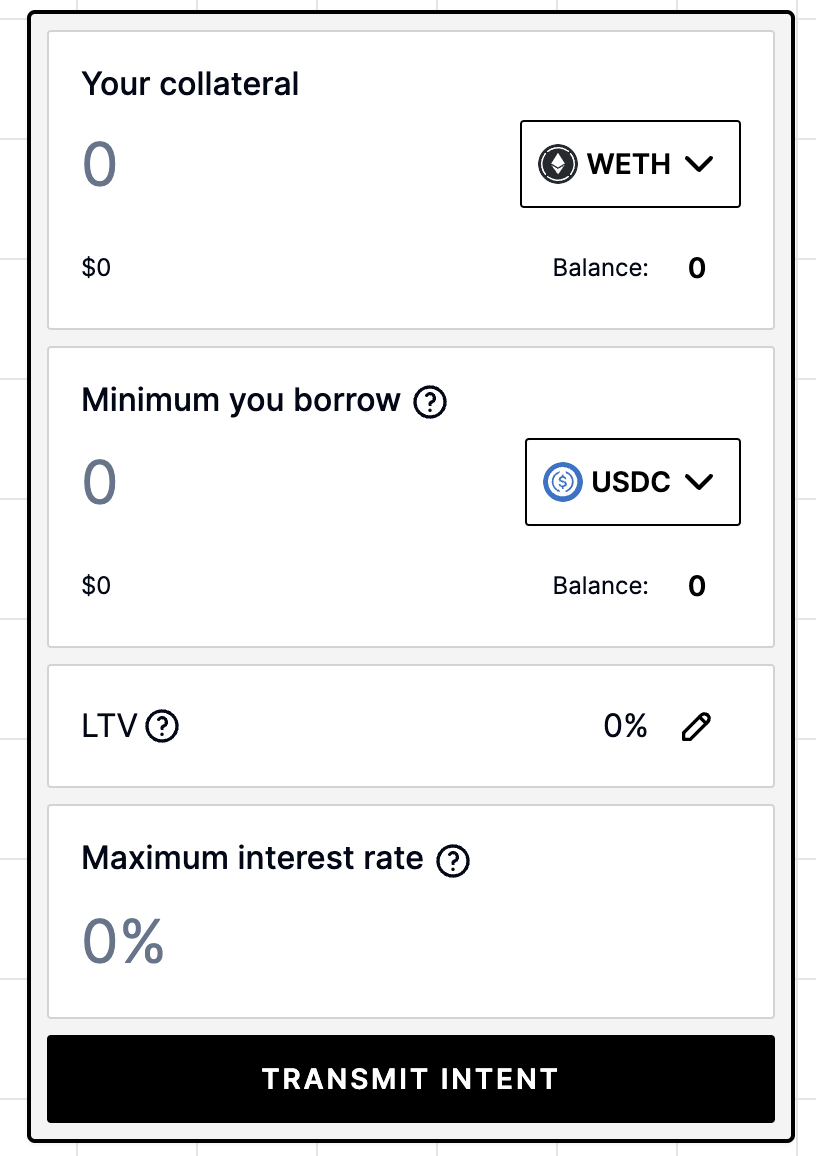The width and height of the screenshot is (816, 1156).
Task: Click the USDC coin logo
Action: click(x=562, y=482)
